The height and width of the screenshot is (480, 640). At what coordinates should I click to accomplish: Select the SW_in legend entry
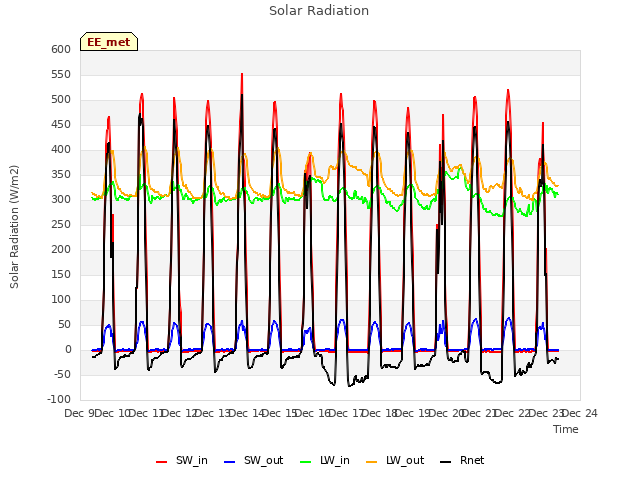coord(182,460)
